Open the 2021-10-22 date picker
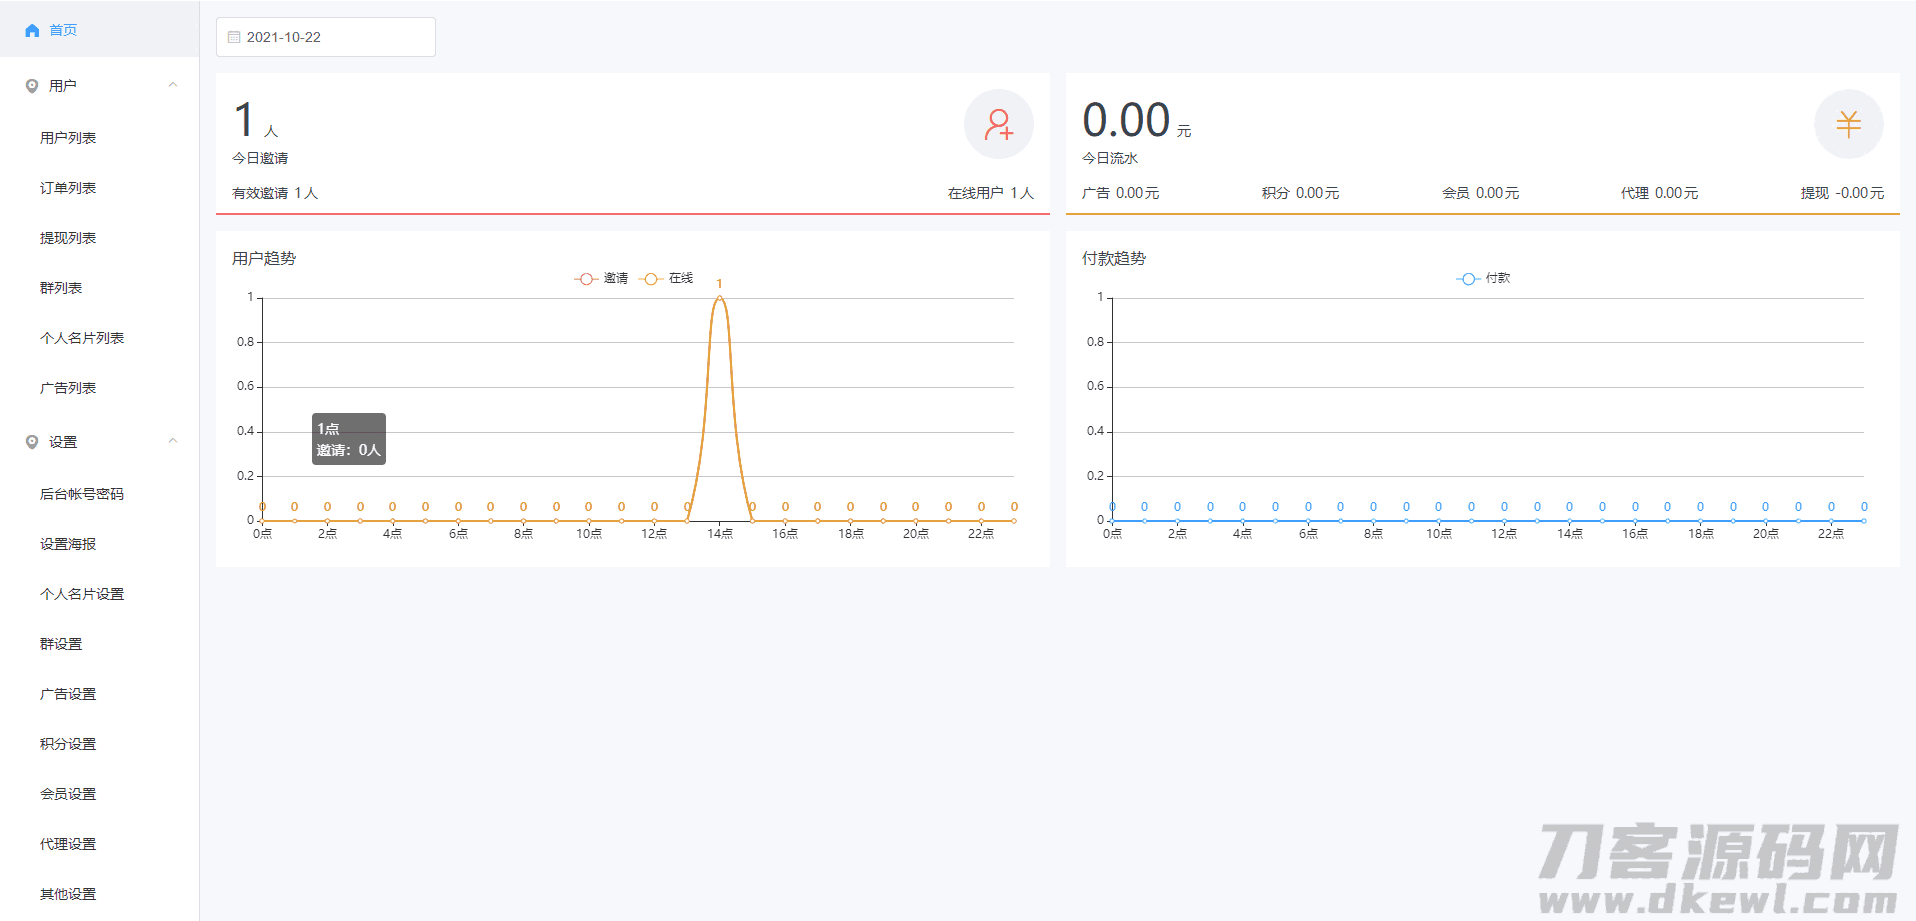This screenshot has width=1916, height=921. (x=326, y=37)
